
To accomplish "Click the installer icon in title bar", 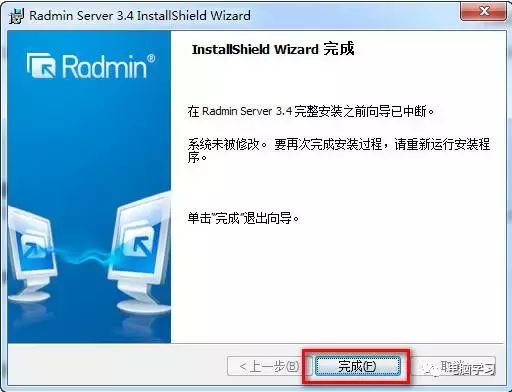I will 16,16.
